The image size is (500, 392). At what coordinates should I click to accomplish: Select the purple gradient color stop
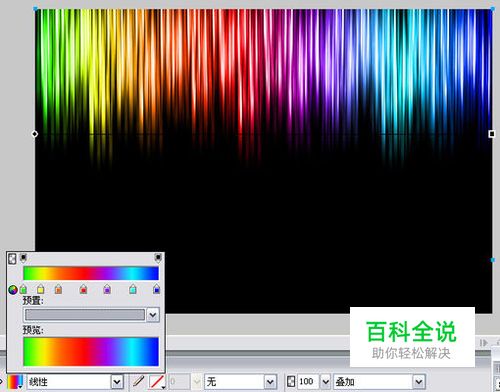point(107,289)
